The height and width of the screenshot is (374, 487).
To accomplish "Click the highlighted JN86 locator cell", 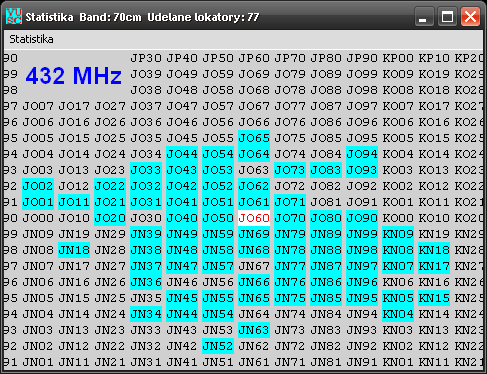I will point(326,282).
